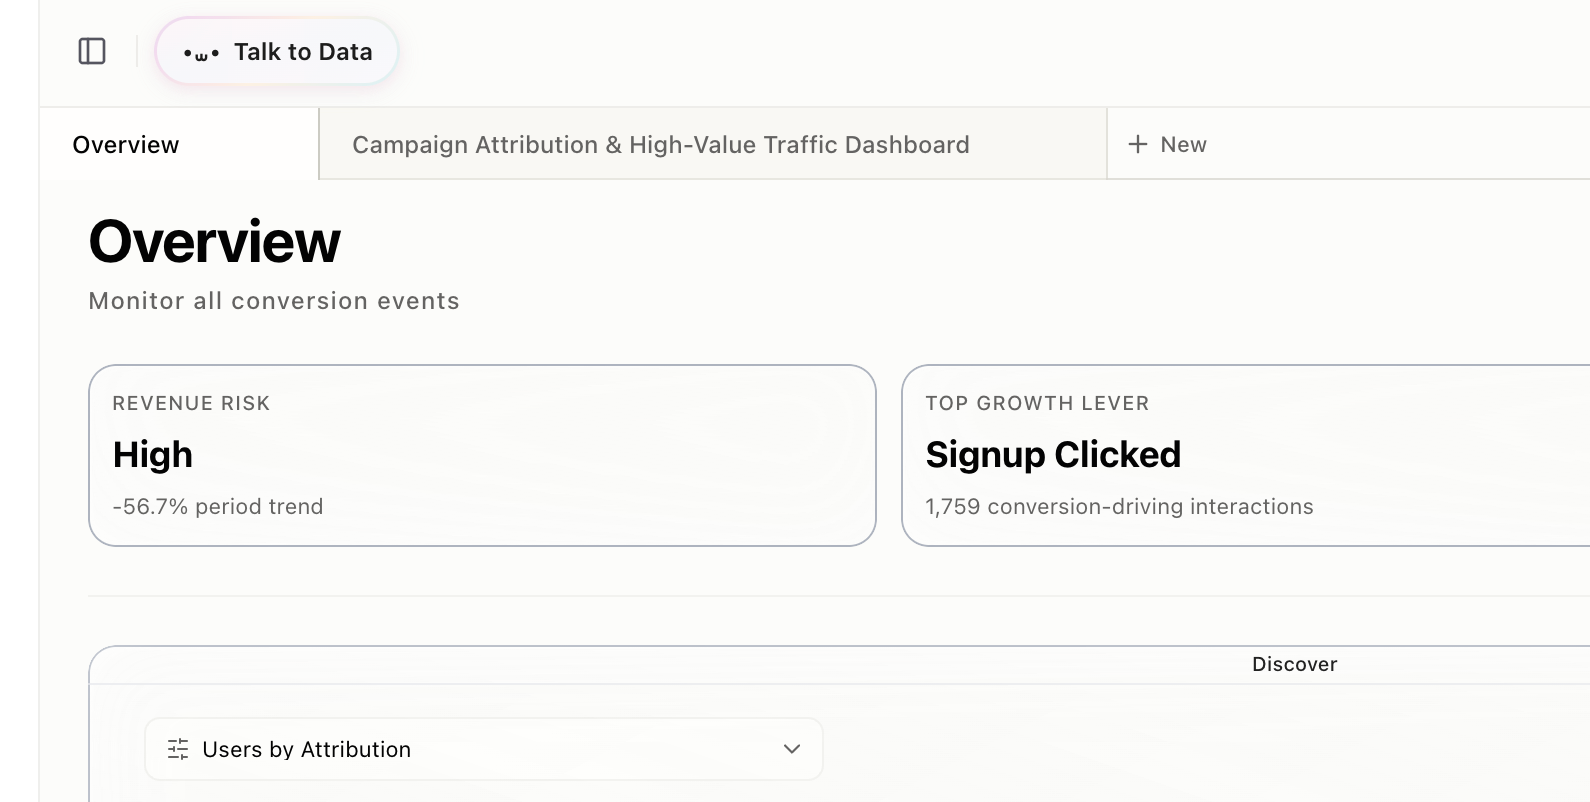The image size is (1590, 802).
Task: Click the plus icon beside New
Action: (1137, 145)
